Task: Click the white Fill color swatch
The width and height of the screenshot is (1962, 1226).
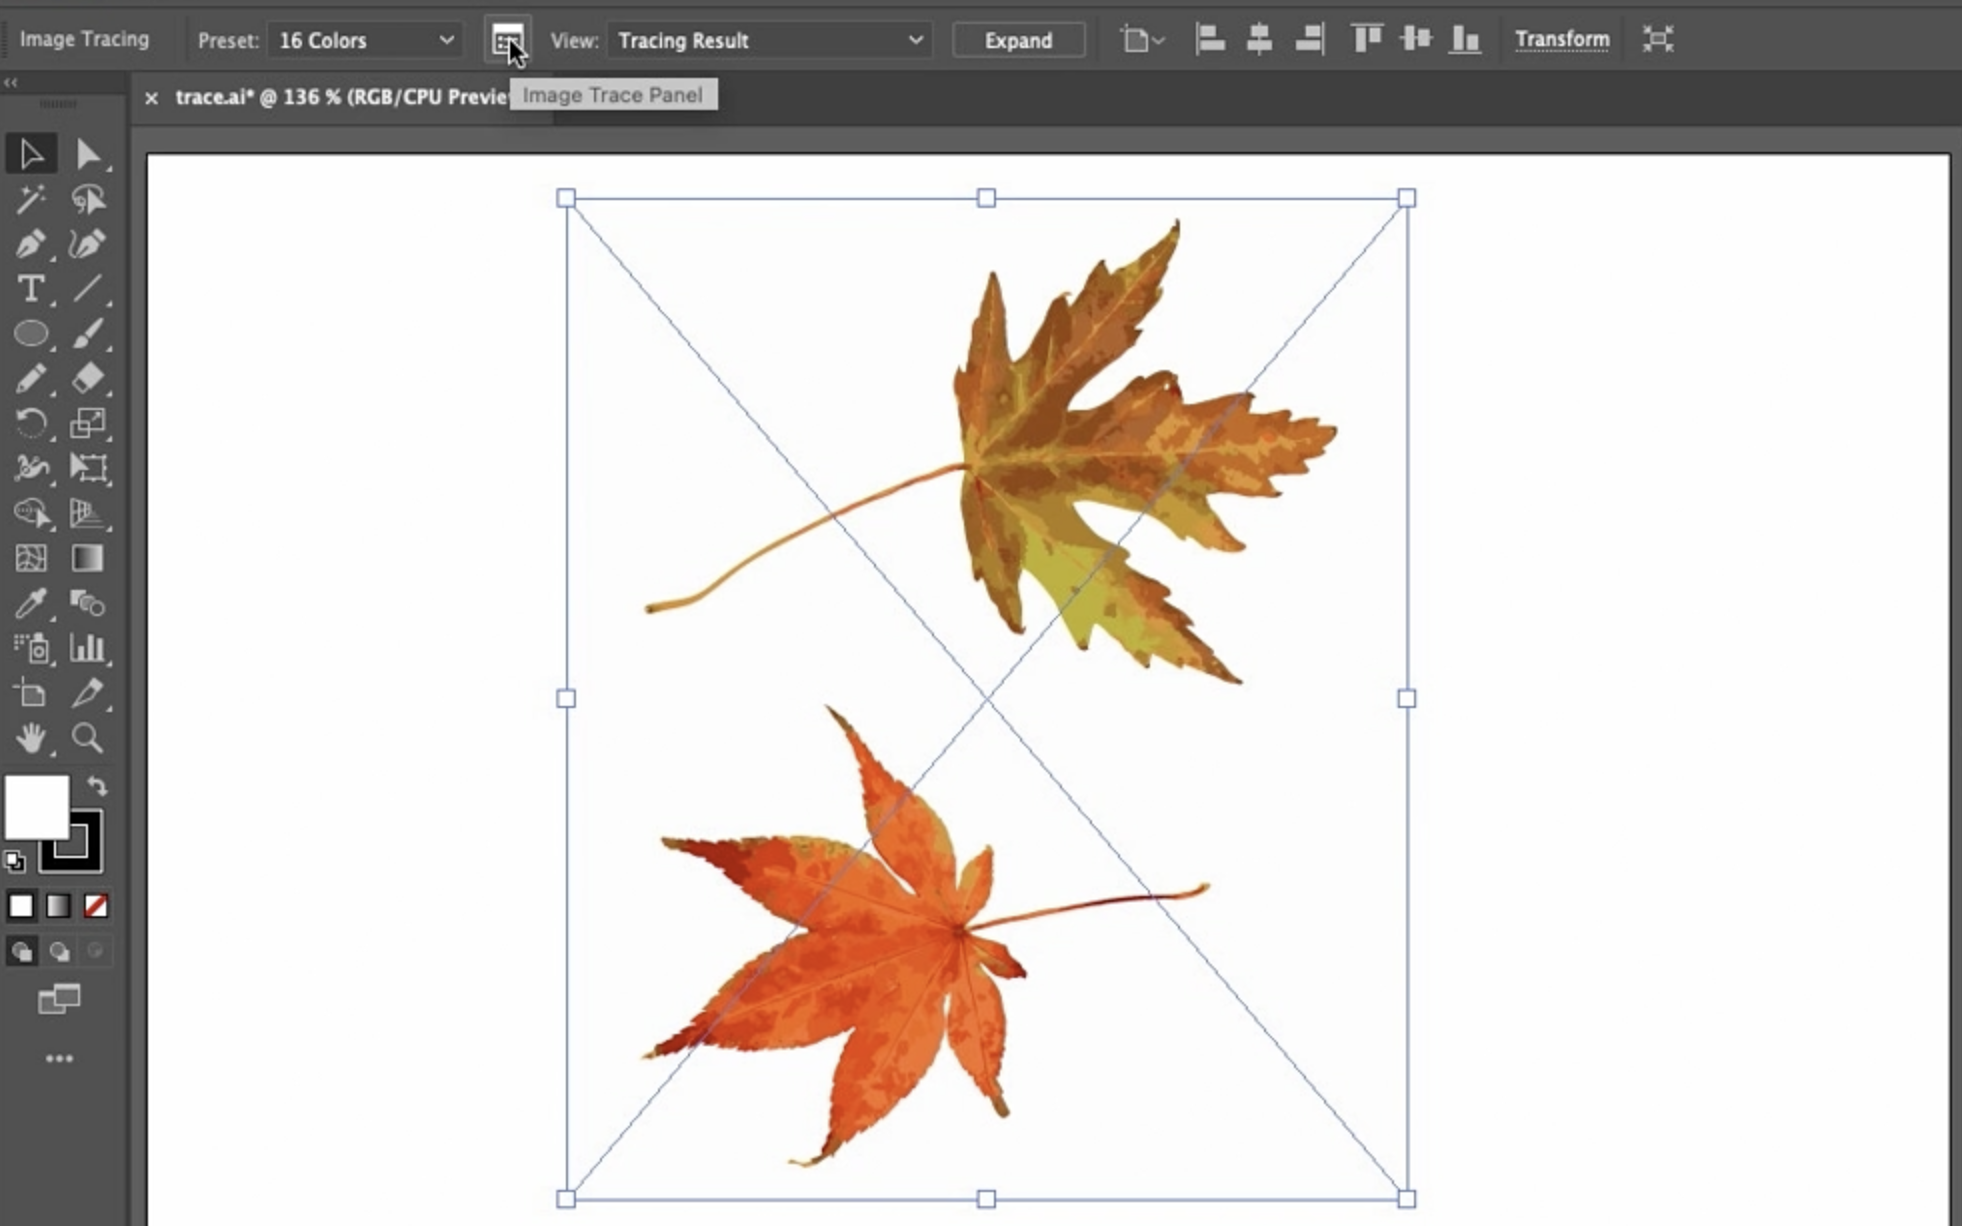Action: click(x=36, y=806)
